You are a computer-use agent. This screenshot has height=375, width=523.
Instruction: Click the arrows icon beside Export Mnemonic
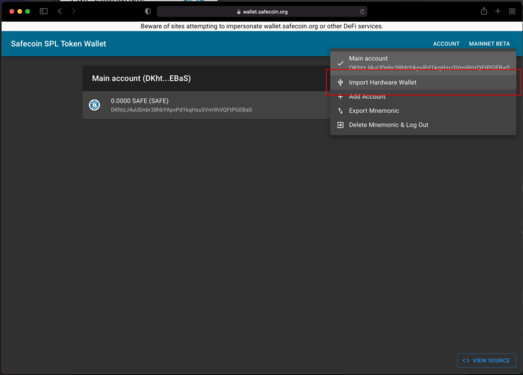(340, 111)
